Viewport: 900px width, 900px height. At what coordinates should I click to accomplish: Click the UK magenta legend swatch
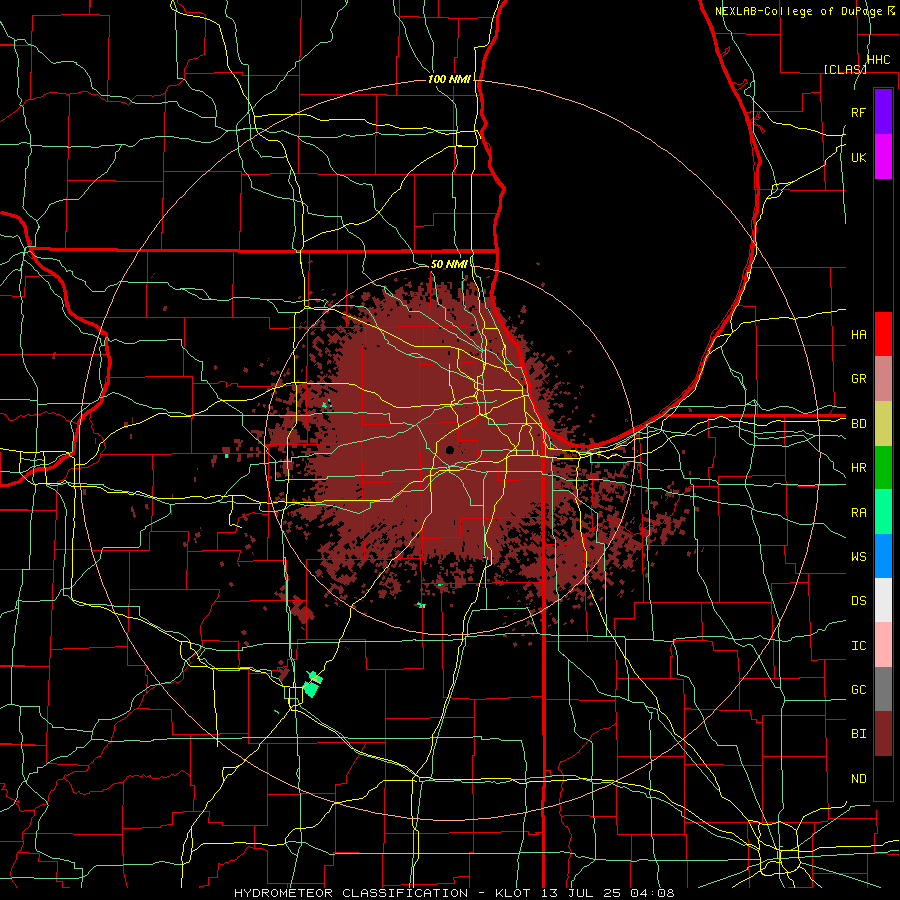883,157
